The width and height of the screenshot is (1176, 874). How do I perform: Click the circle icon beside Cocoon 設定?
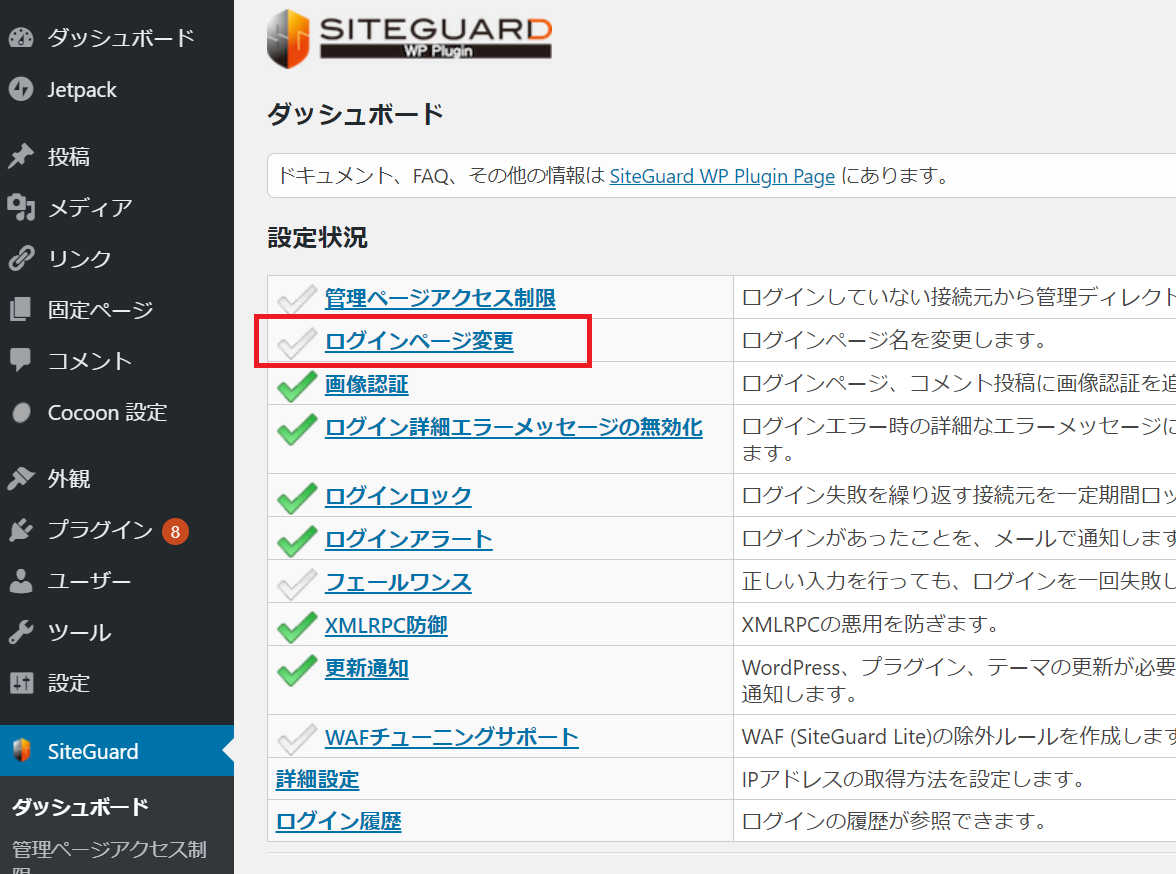(22, 413)
